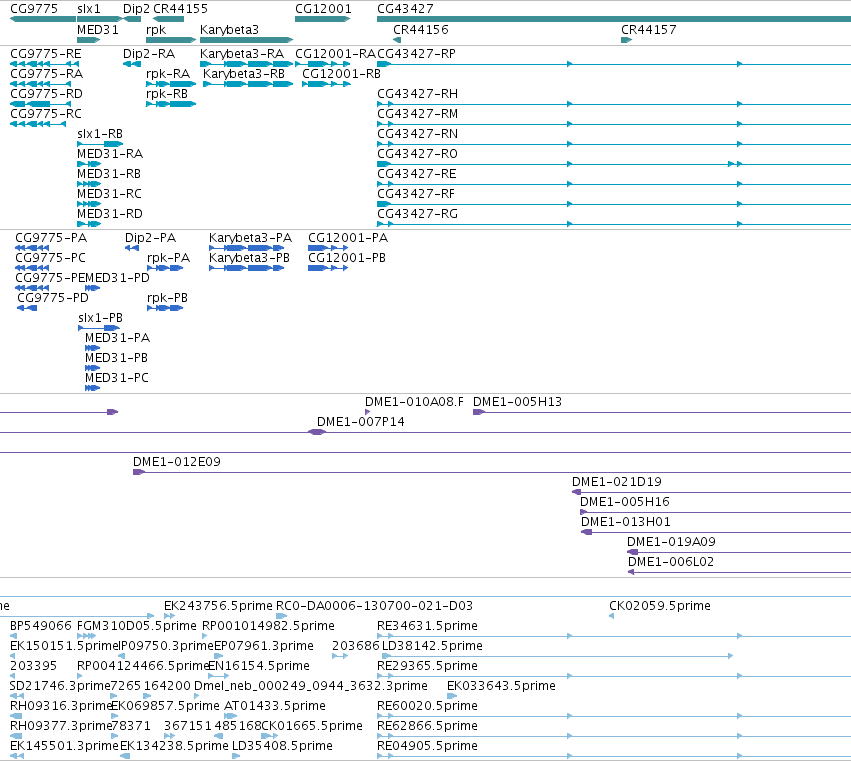The image size is (851, 761).
Task: Click transcript MED31-RA
Action: tap(110, 154)
